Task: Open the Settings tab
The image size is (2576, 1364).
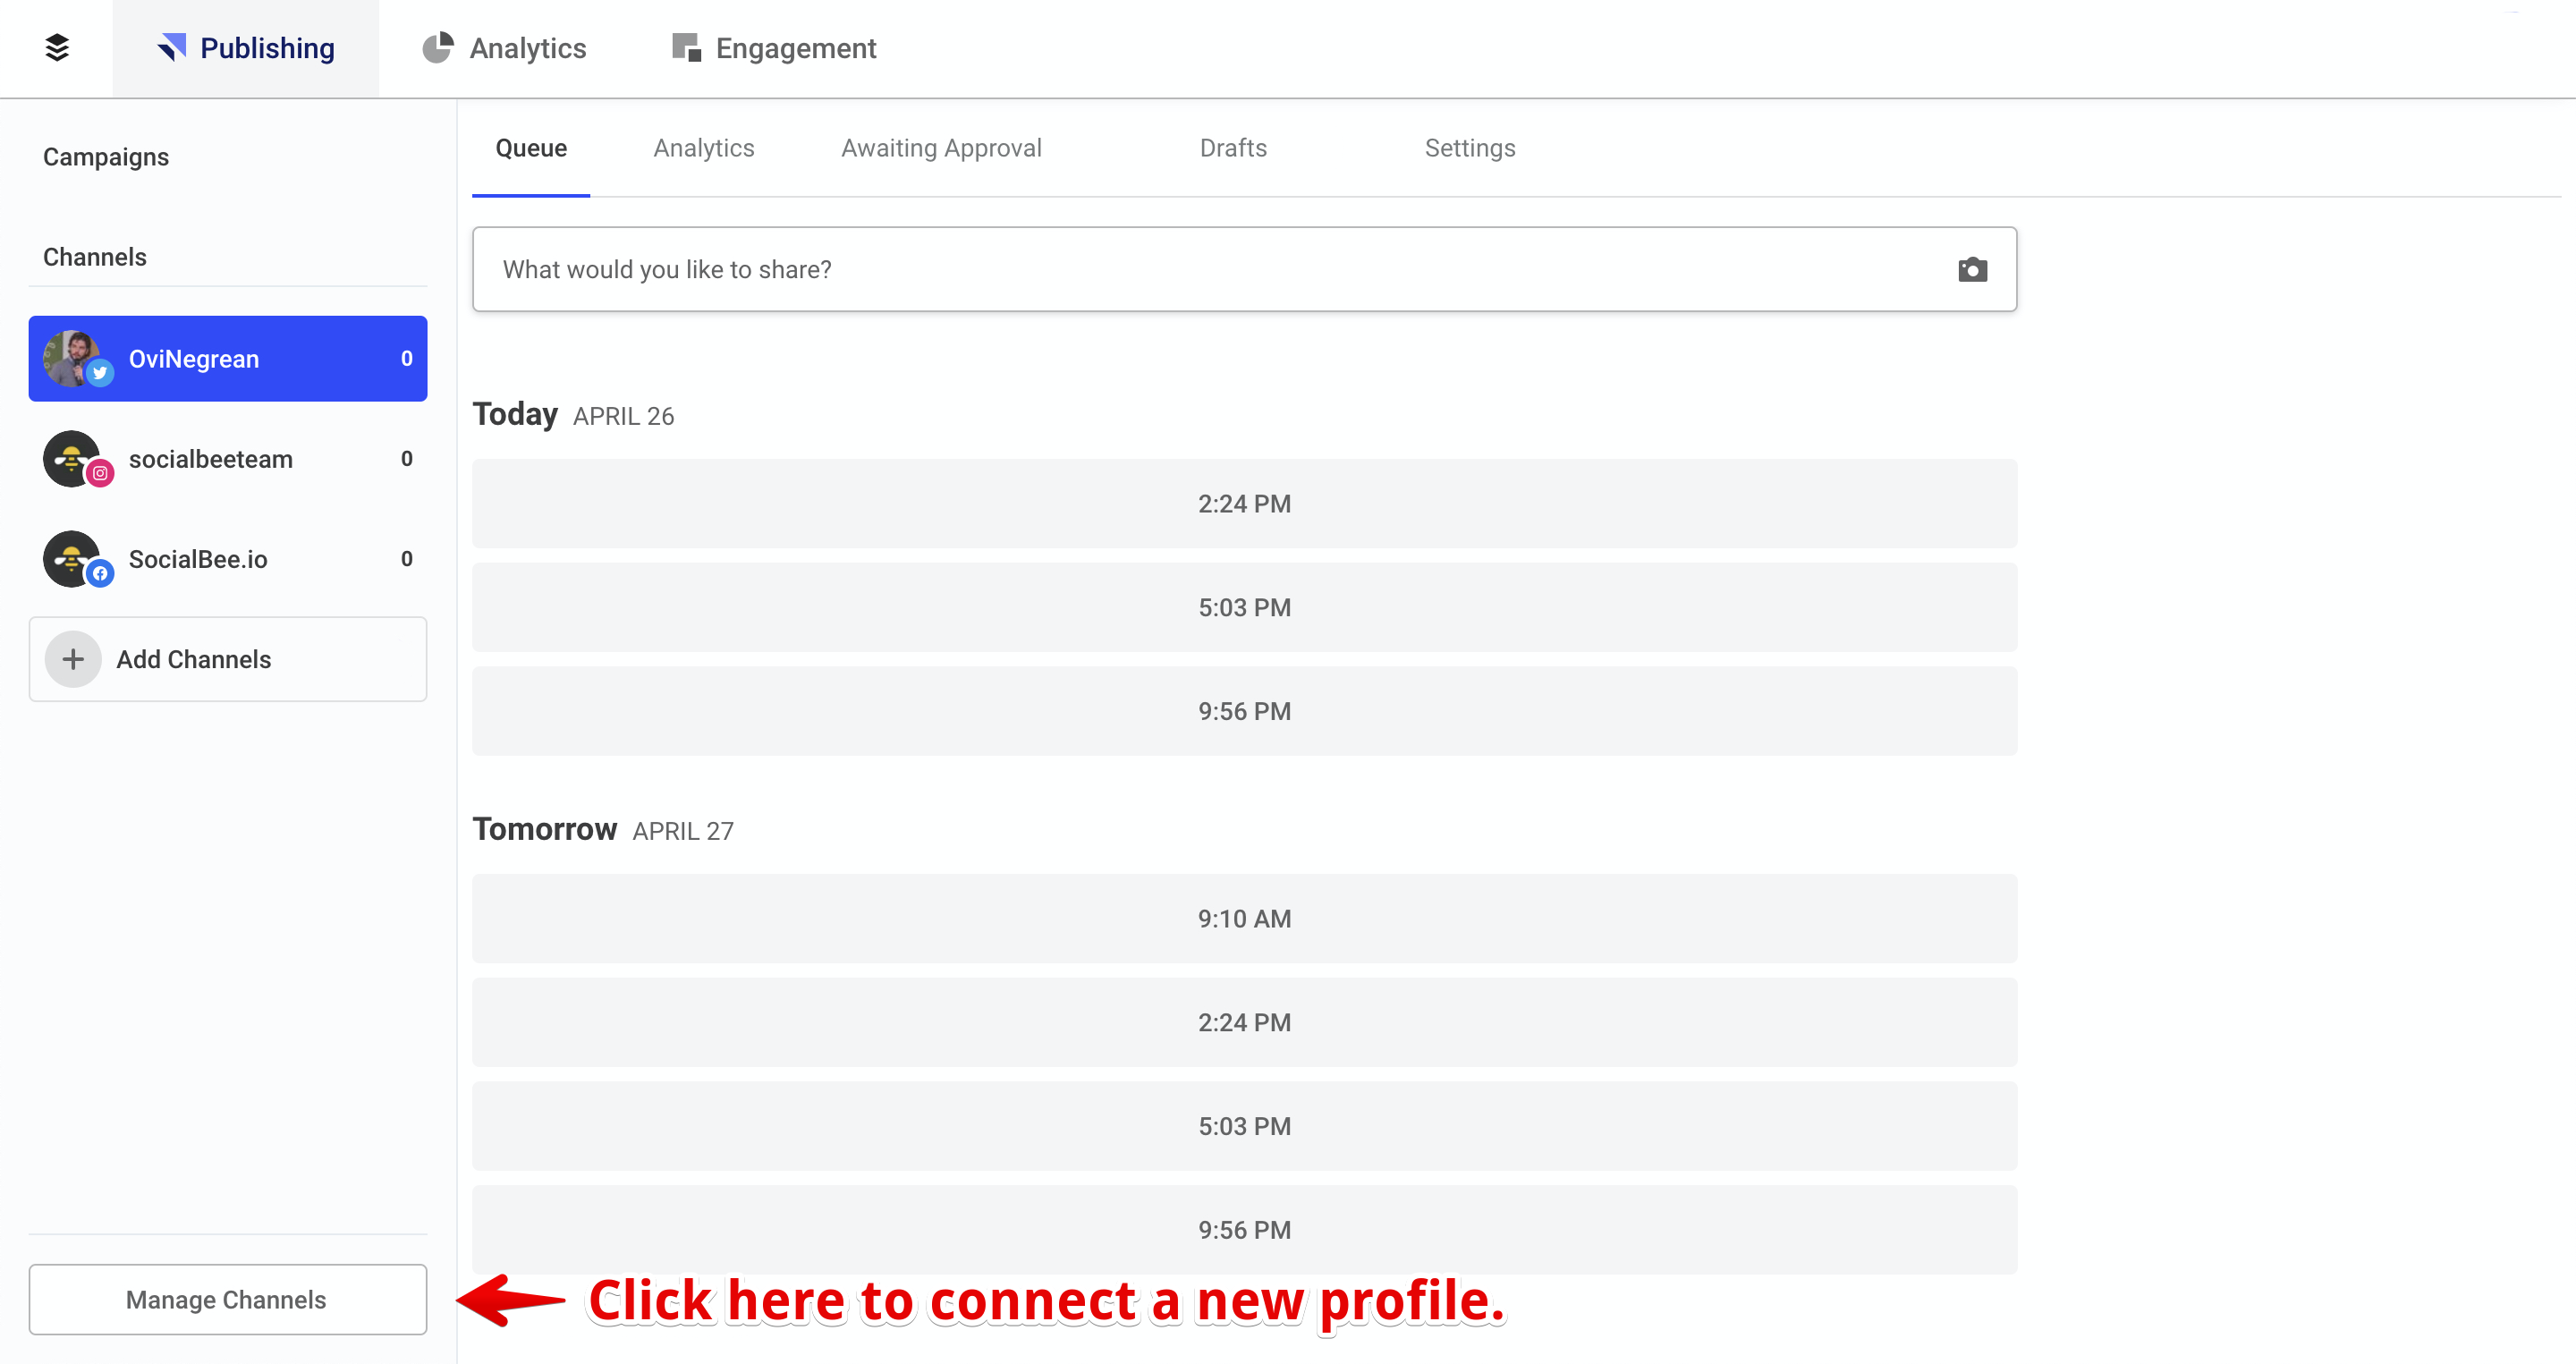Action: tap(1470, 148)
